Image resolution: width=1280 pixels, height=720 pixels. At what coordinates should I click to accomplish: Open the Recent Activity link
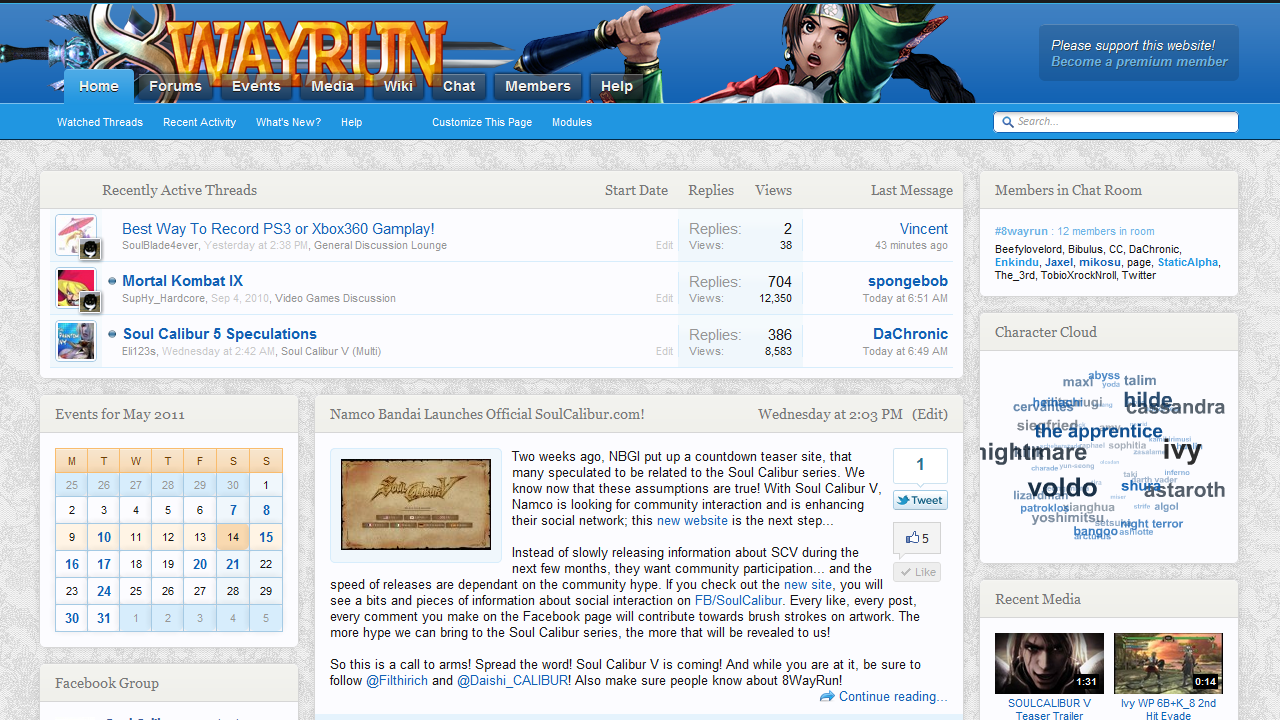(x=199, y=122)
